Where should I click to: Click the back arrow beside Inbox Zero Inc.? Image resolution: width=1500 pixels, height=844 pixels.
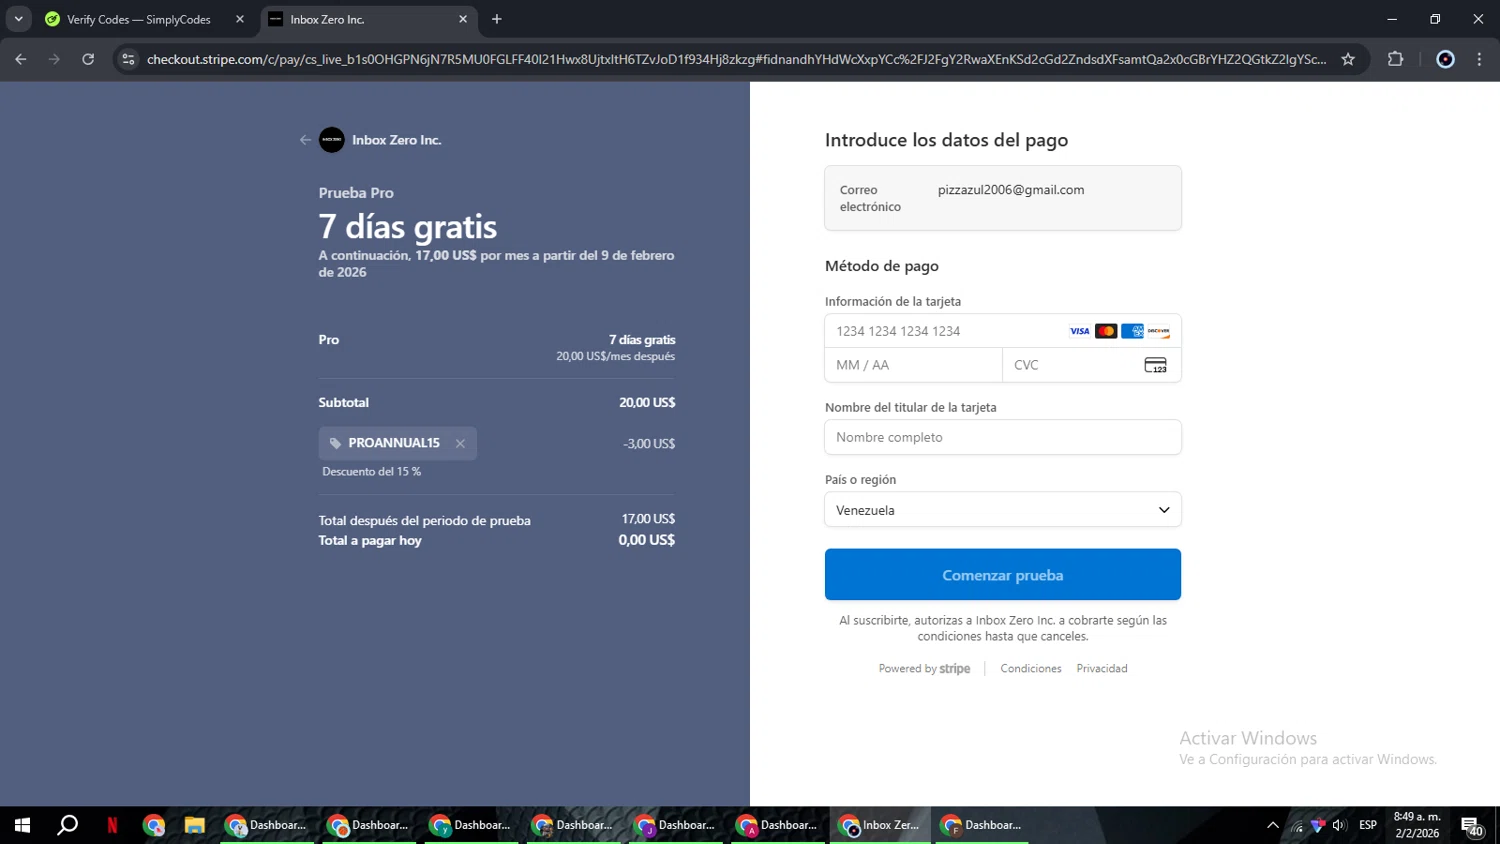tap(305, 140)
